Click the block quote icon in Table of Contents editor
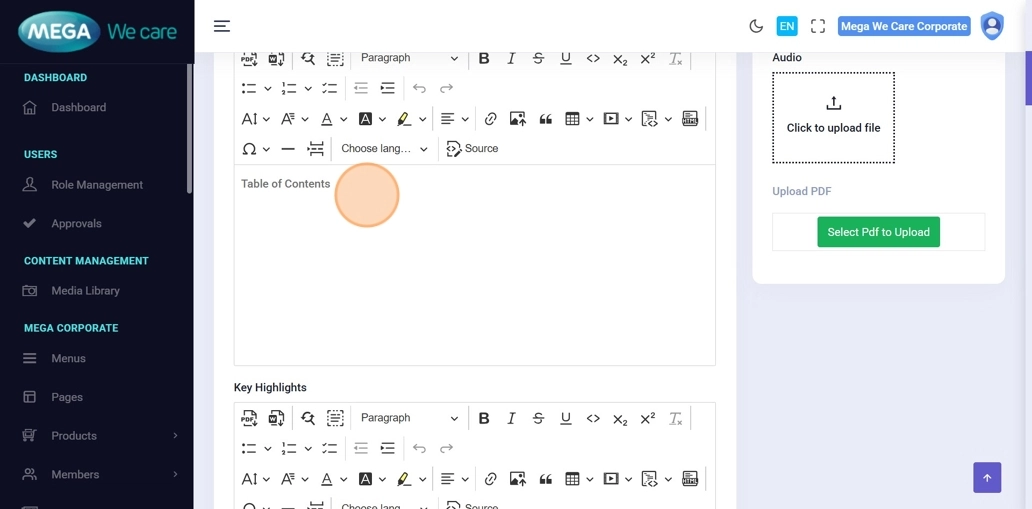The width and height of the screenshot is (1032, 509). click(x=545, y=119)
